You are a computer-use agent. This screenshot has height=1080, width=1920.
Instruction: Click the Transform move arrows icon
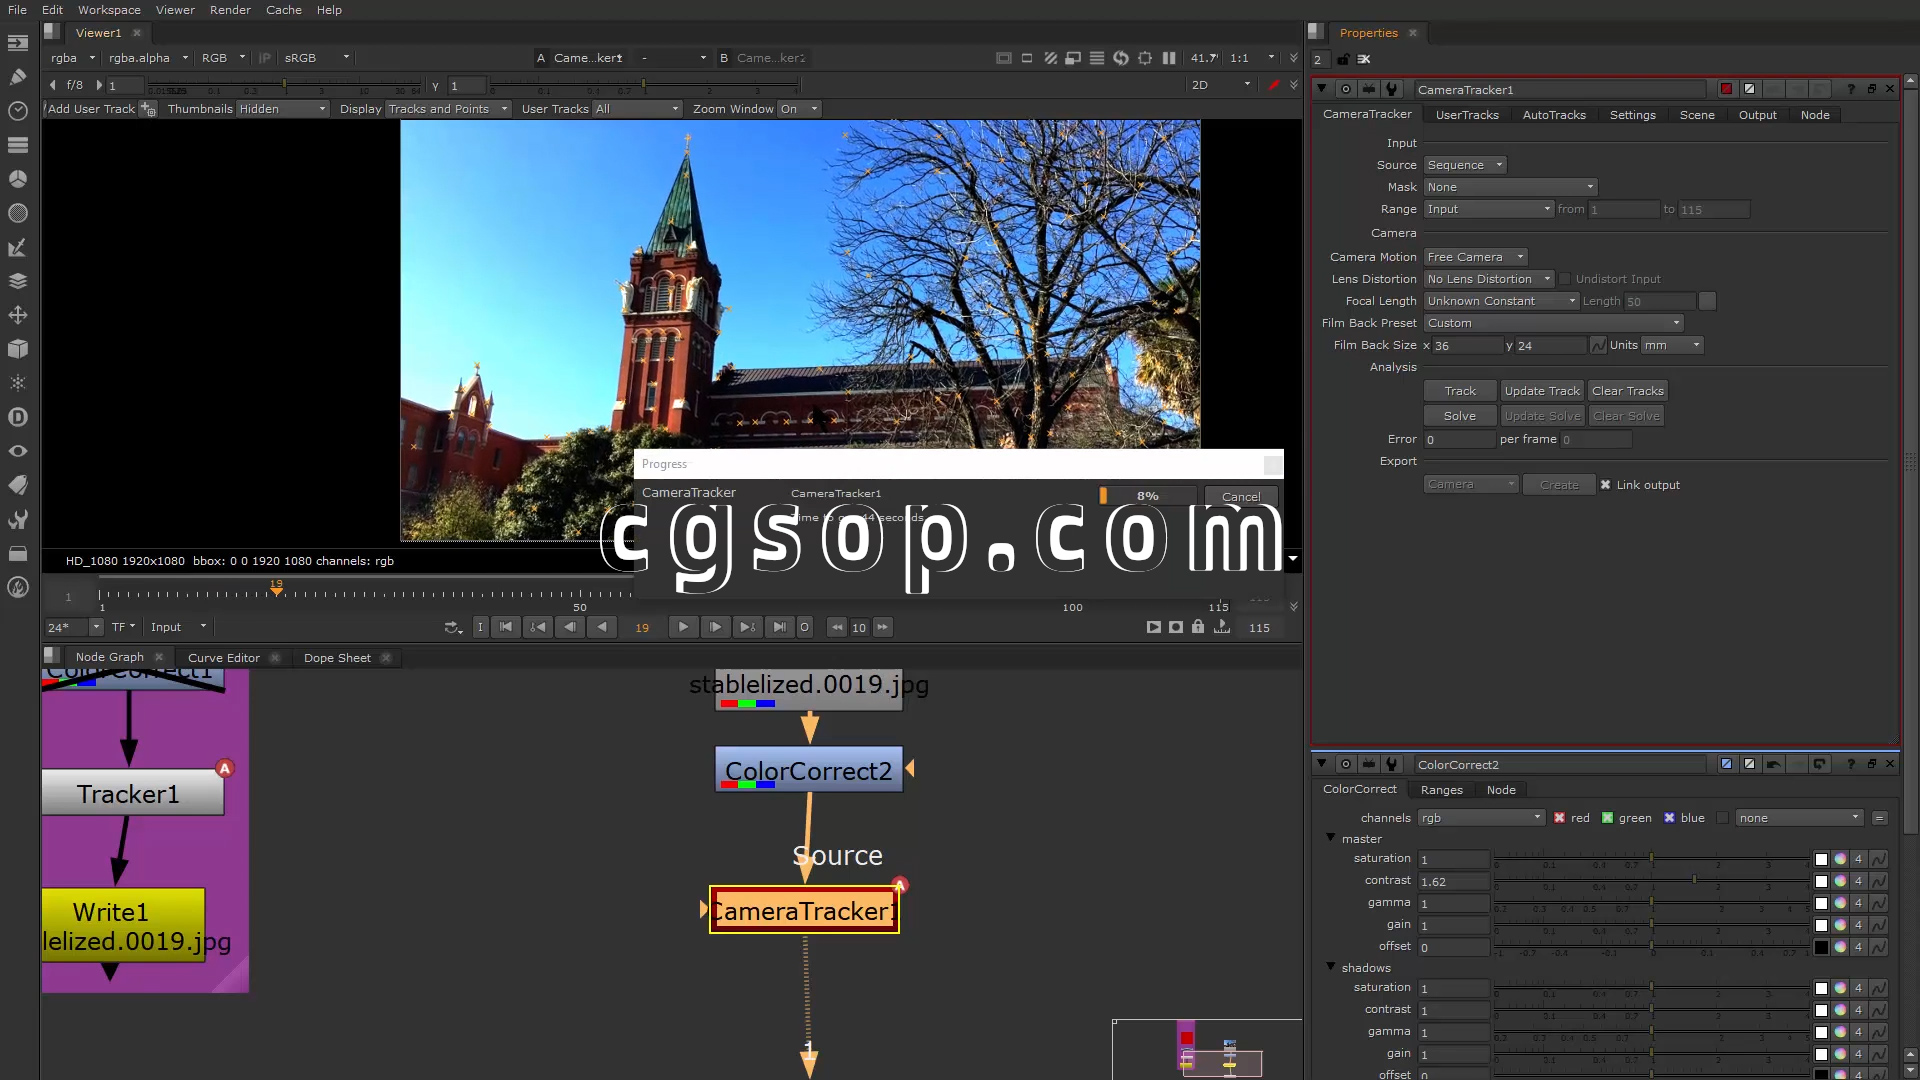point(17,315)
